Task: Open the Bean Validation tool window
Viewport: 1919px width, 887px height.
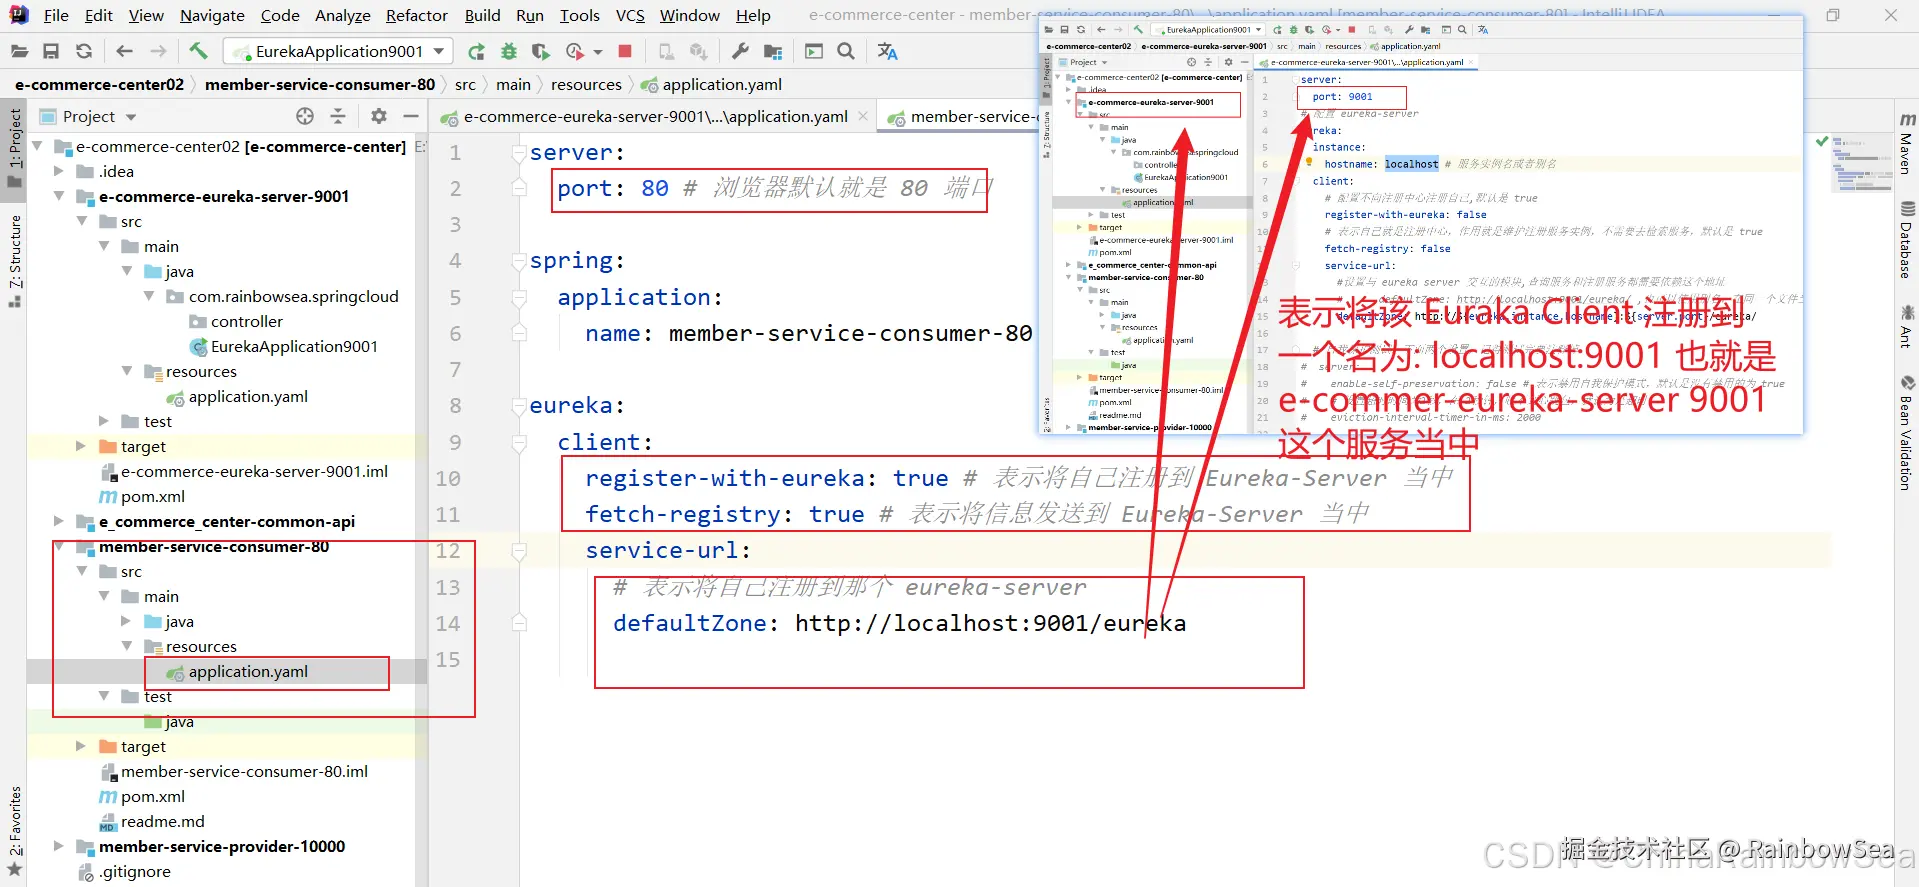Action: coord(1907,433)
